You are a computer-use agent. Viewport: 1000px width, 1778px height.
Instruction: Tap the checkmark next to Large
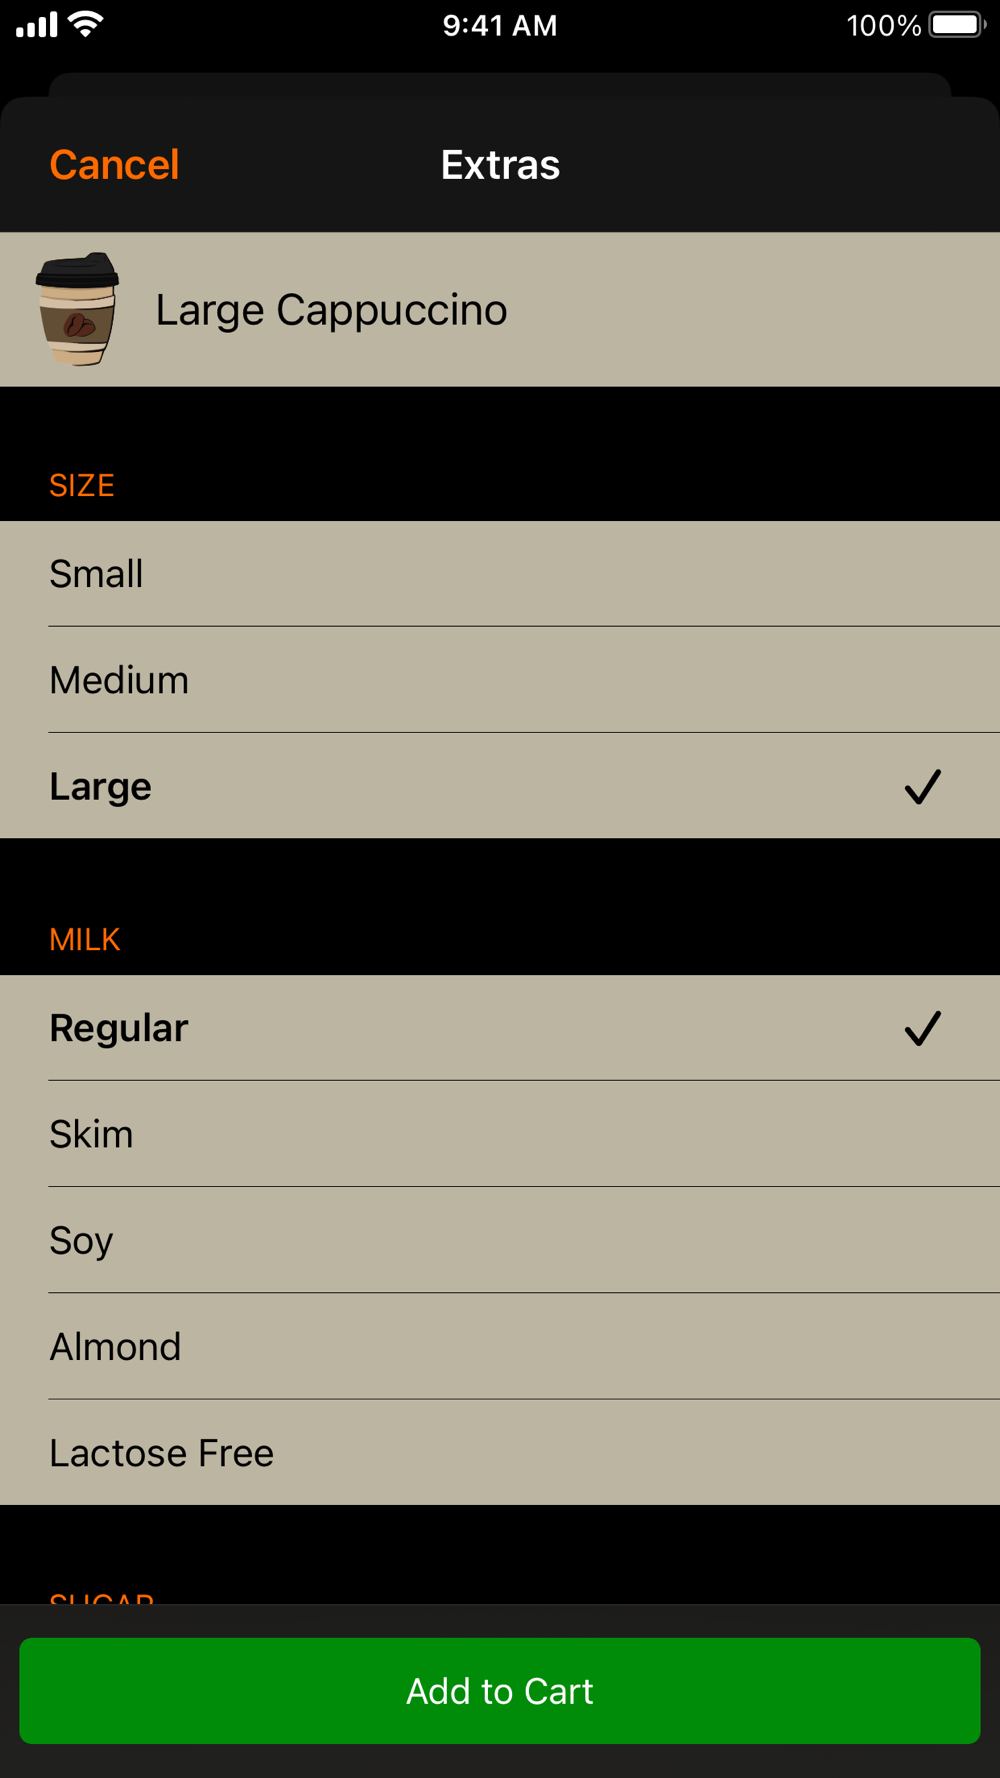(922, 787)
